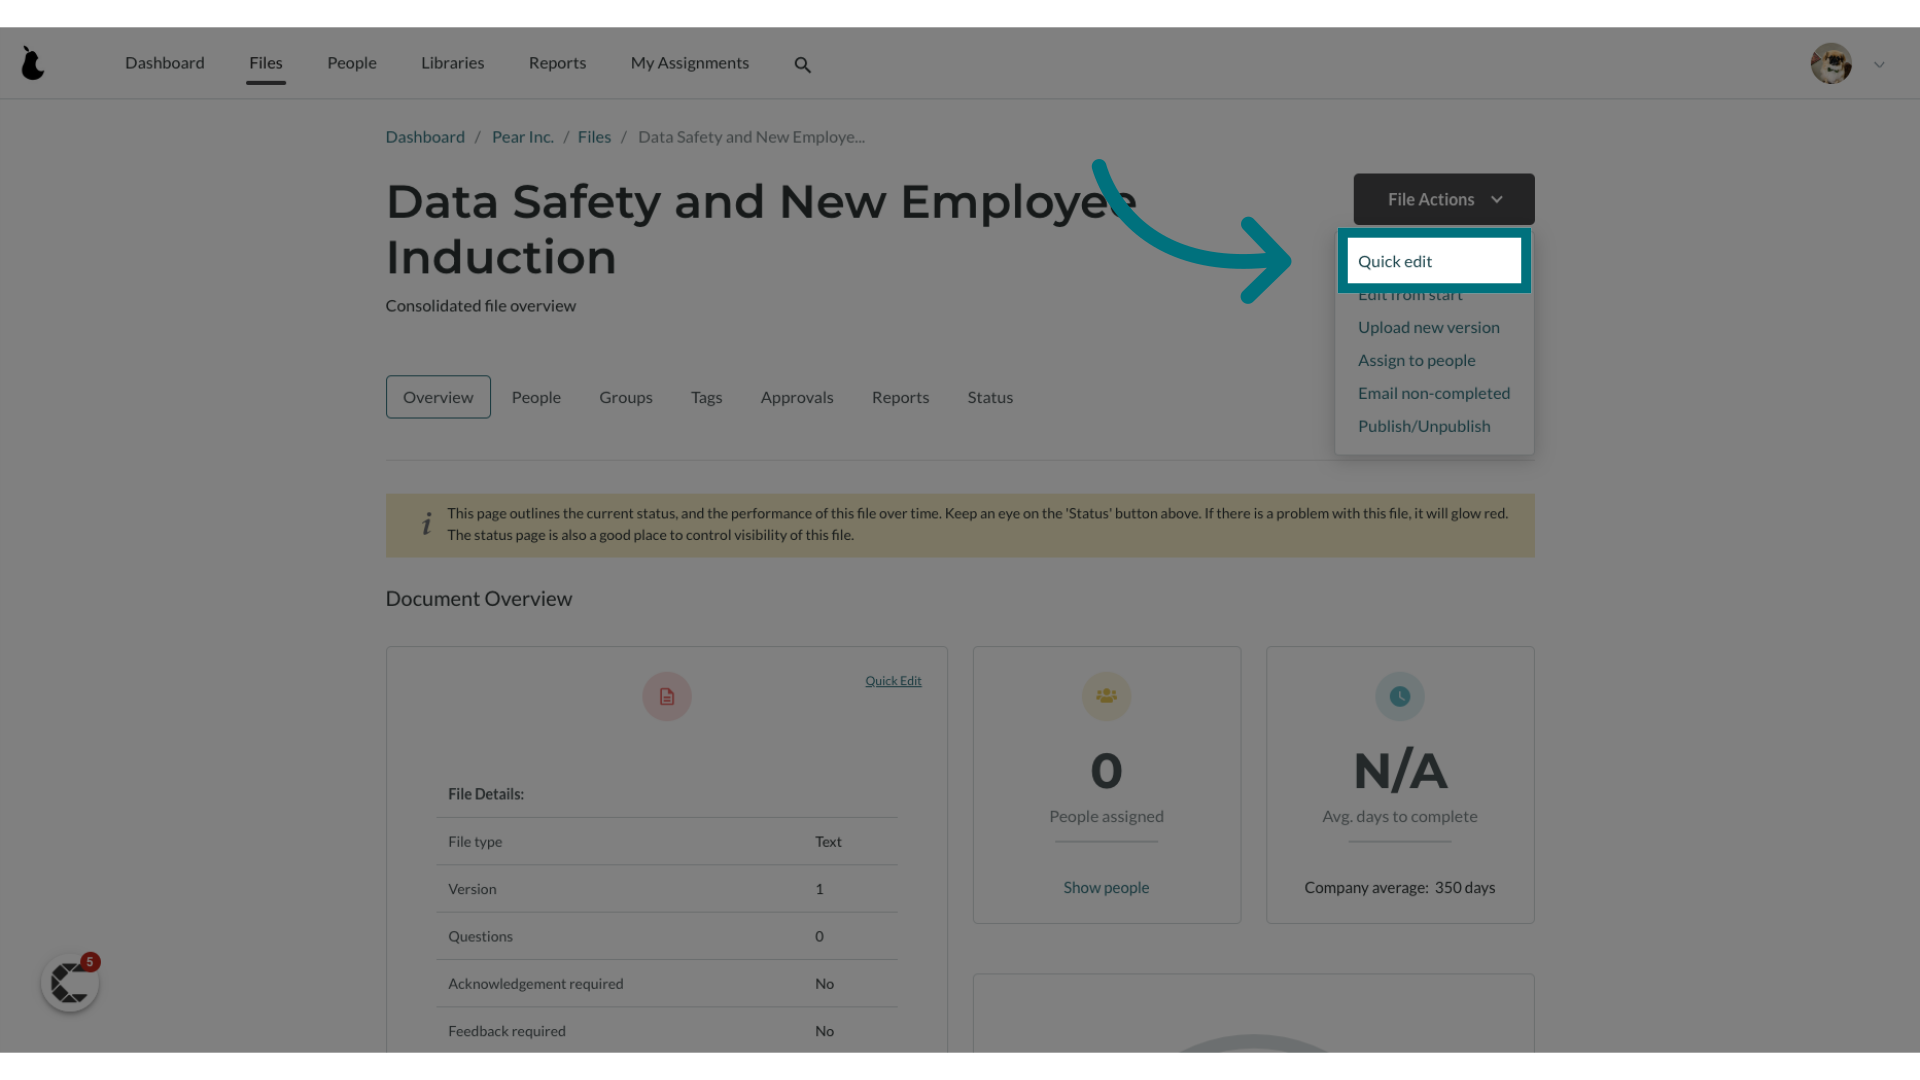Go to Dashboard in top navigation

[x=165, y=63]
